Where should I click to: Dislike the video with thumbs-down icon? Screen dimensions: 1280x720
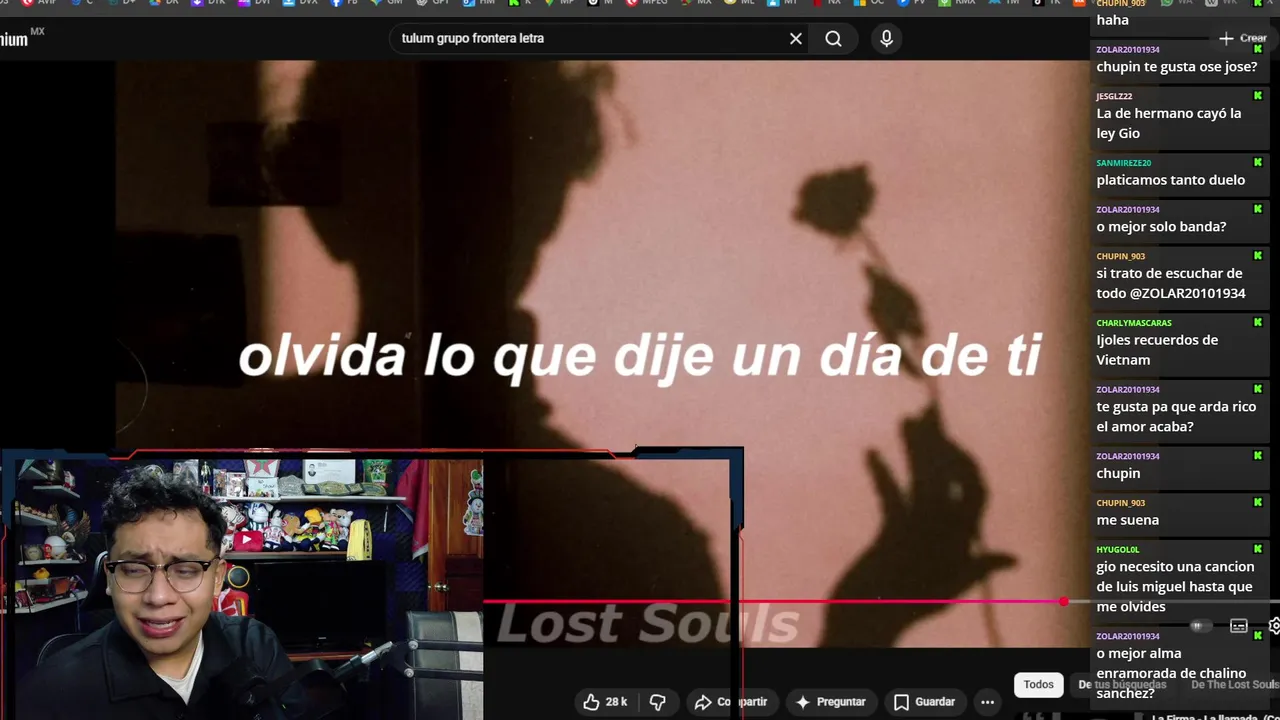point(657,702)
